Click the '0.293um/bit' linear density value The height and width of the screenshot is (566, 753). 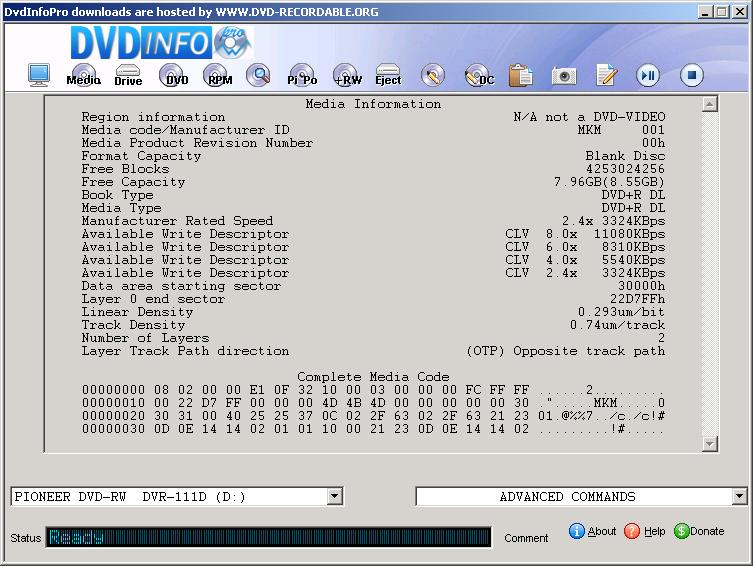(621, 312)
